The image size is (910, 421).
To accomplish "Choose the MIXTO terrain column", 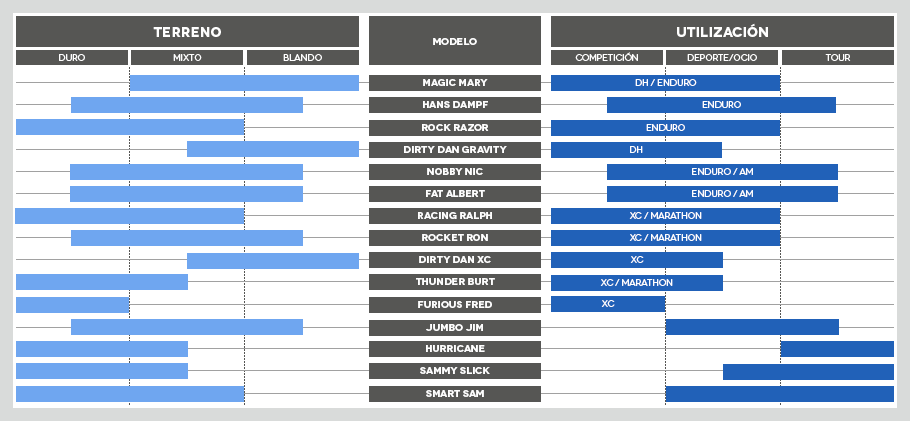I will (187, 58).
